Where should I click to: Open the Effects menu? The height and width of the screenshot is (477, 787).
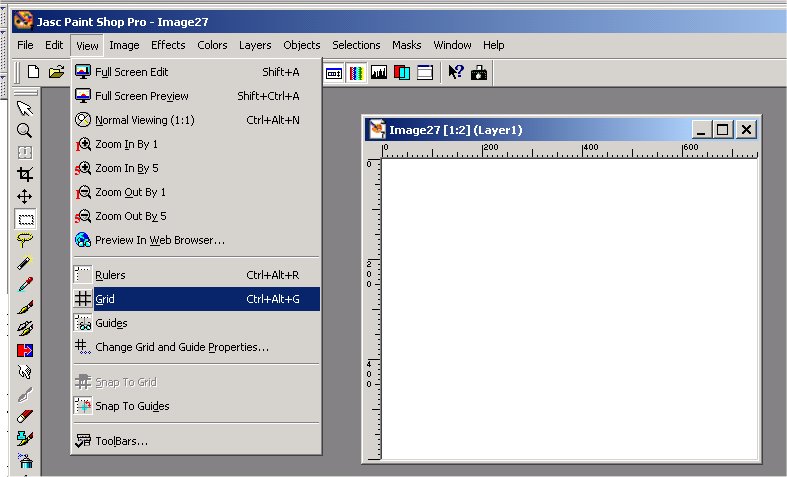tap(168, 45)
